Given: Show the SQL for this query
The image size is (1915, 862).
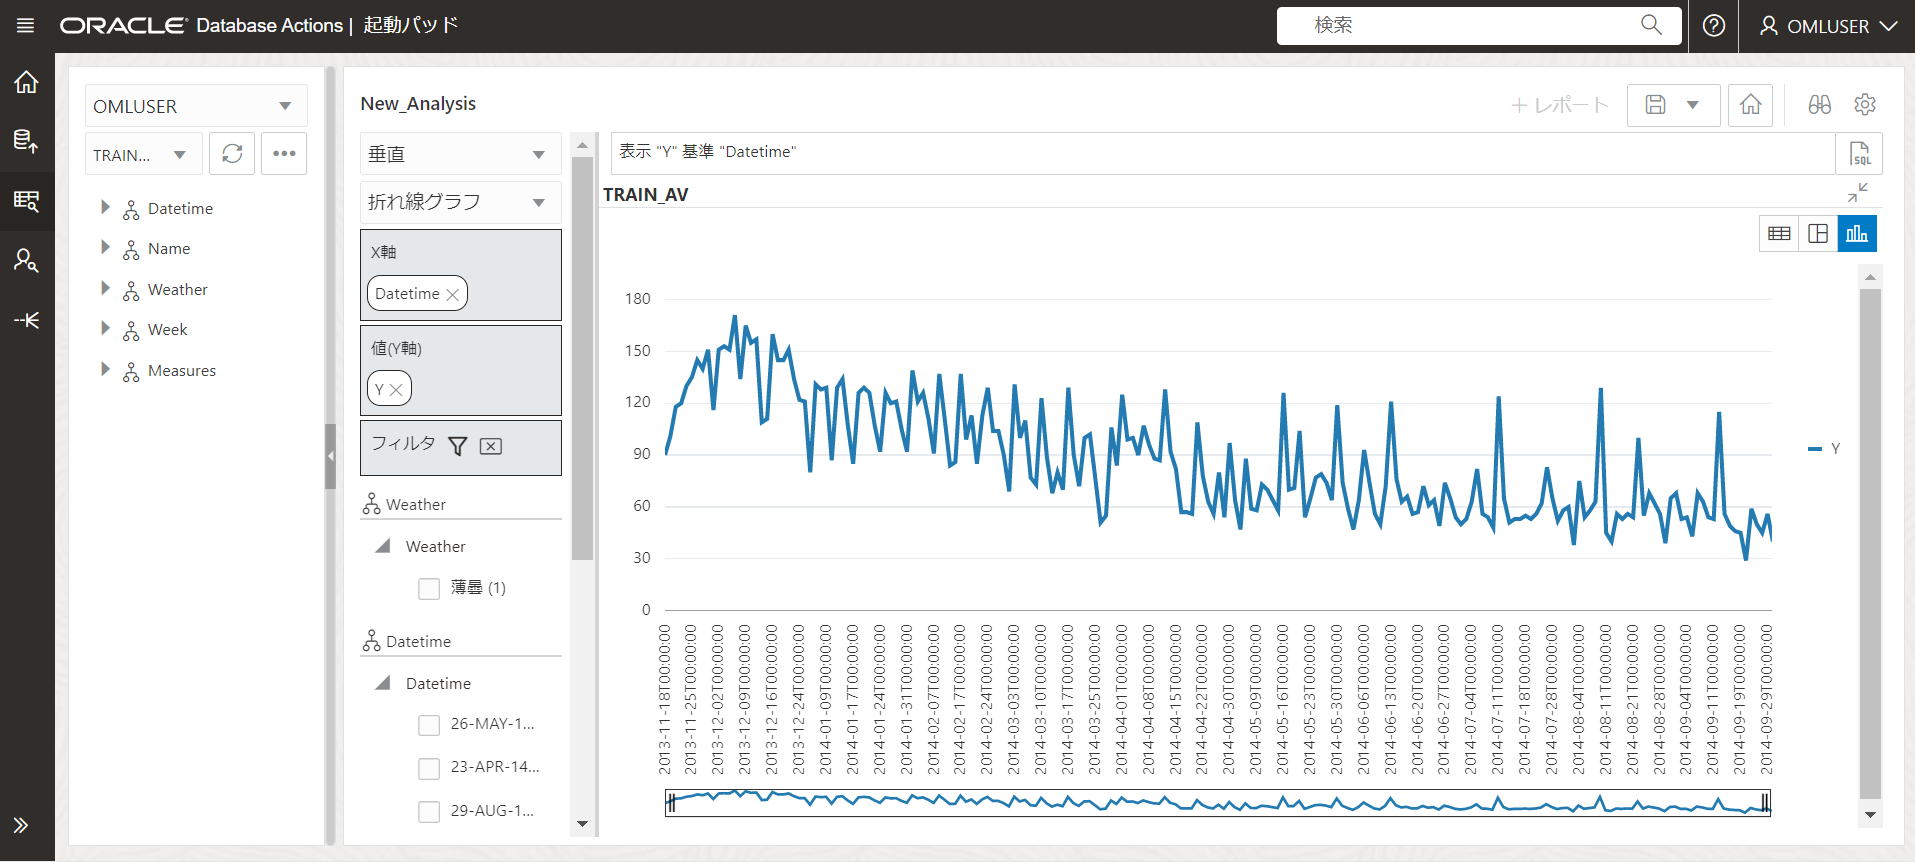Looking at the screenshot, I should (x=1860, y=153).
